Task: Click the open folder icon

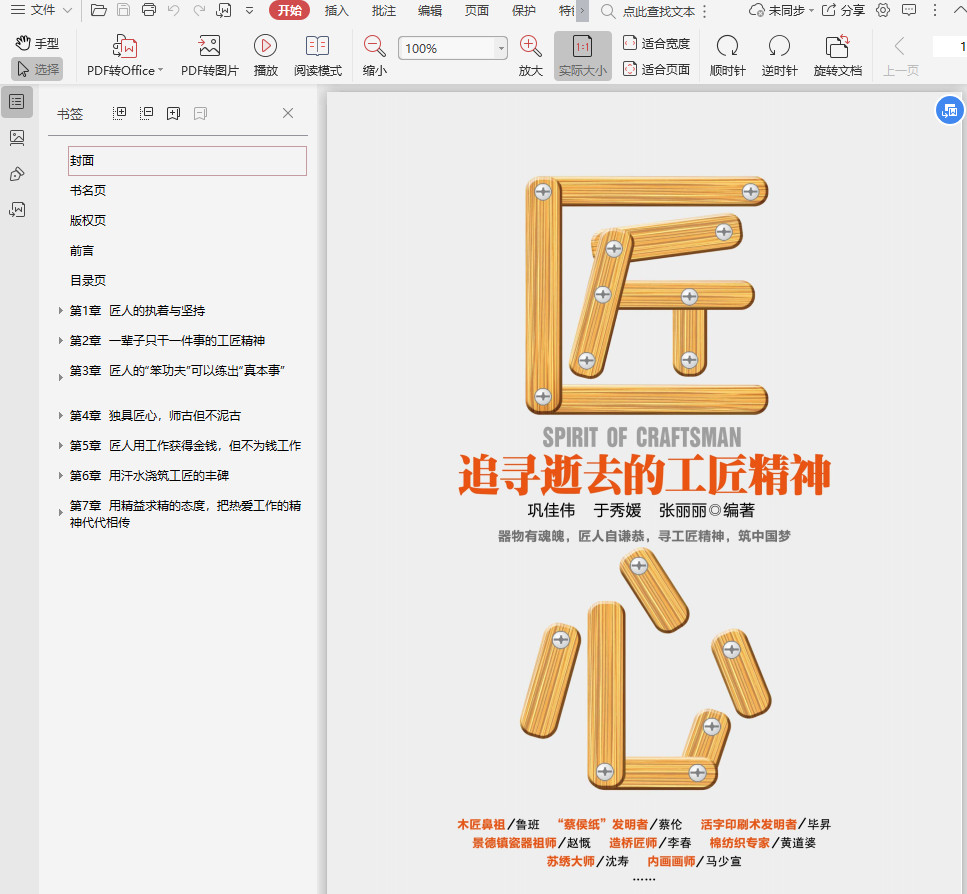Action: click(x=99, y=10)
